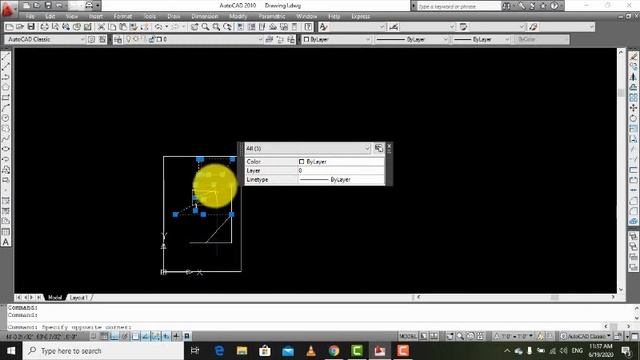The width and height of the screenshot is (640, 360).
Task: Click the Zoom Realtime magnifier icon
Action: point(205,27)
